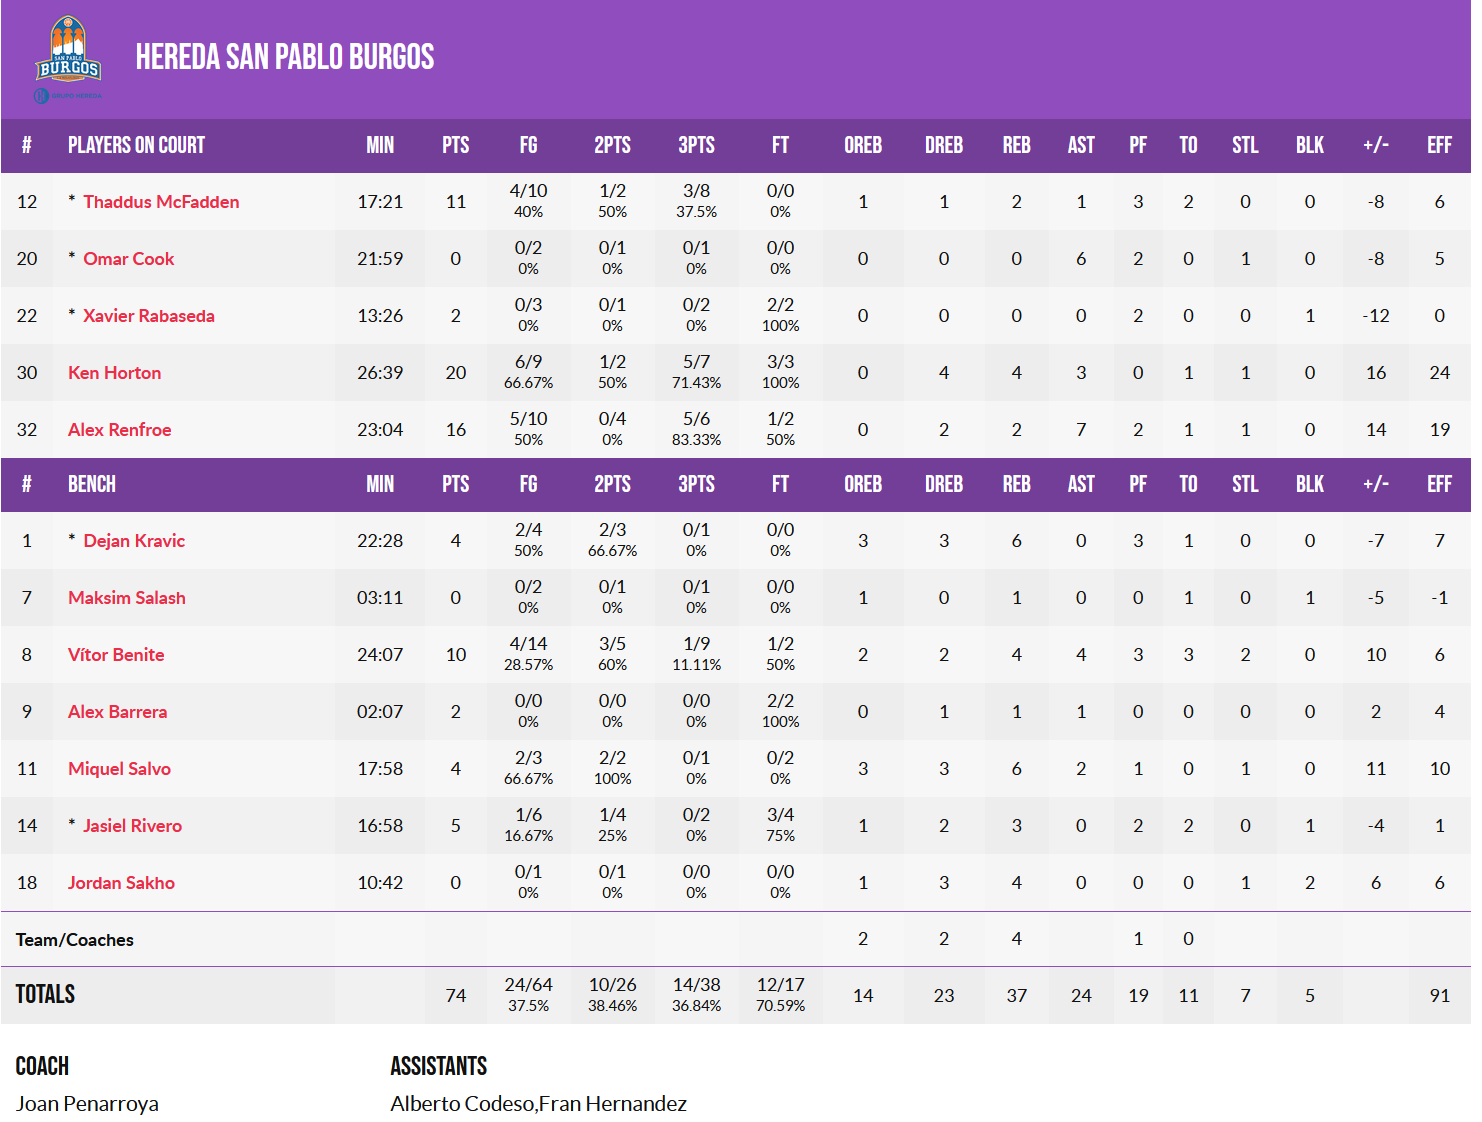Click the Maksim Salash link
The height and width of the screenshot is (1122, 1482).
click(126, 598)
